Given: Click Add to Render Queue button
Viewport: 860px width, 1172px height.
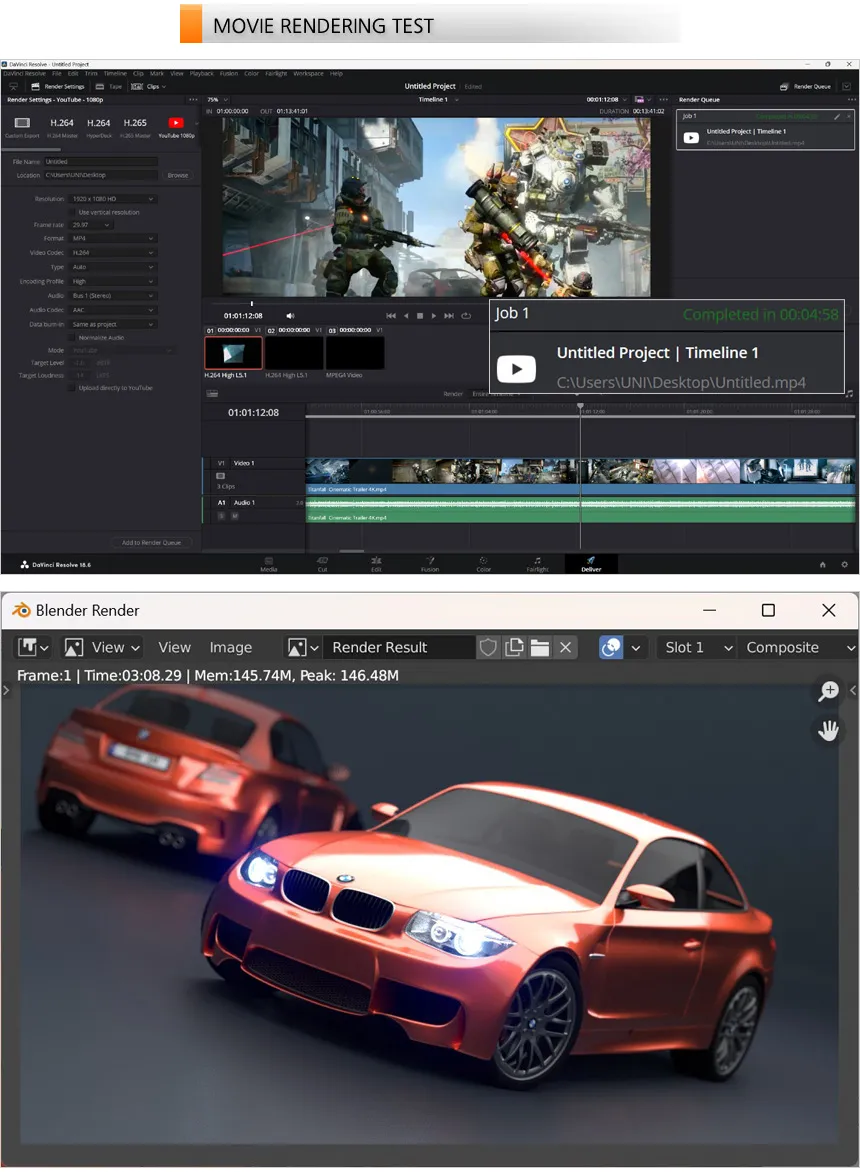Looking at the screenshot, I should [x=152, y=543].
